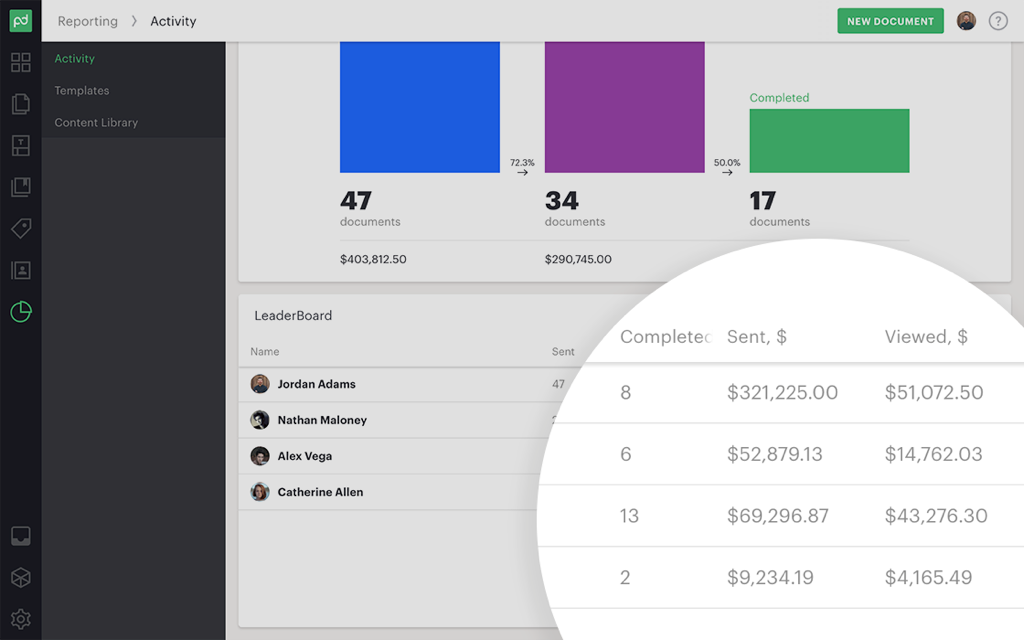Click the $52,879.13 sent value

pos(775,454)
